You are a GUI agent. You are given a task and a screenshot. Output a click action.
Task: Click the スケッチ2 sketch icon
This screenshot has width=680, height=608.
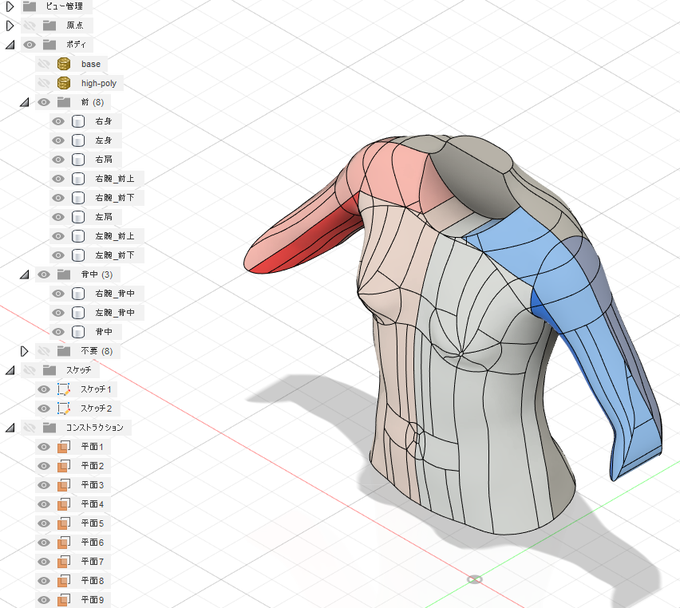(x=64, y=409)
